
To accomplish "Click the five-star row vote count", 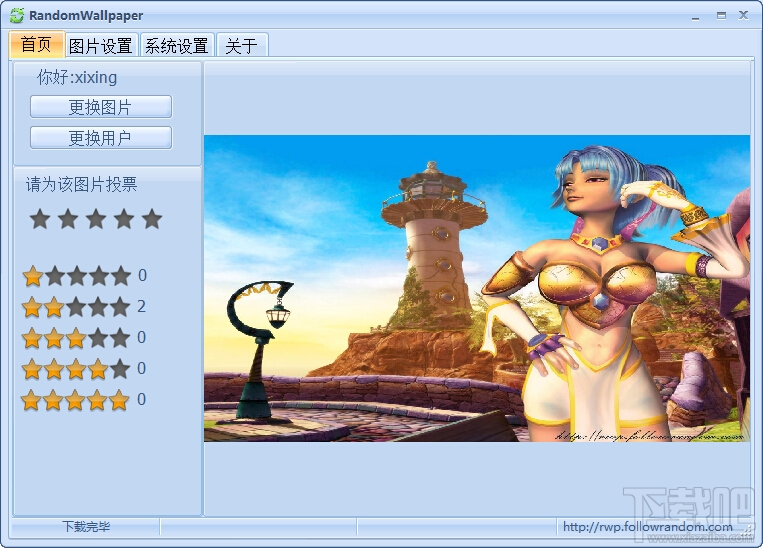I will point(142,399).
